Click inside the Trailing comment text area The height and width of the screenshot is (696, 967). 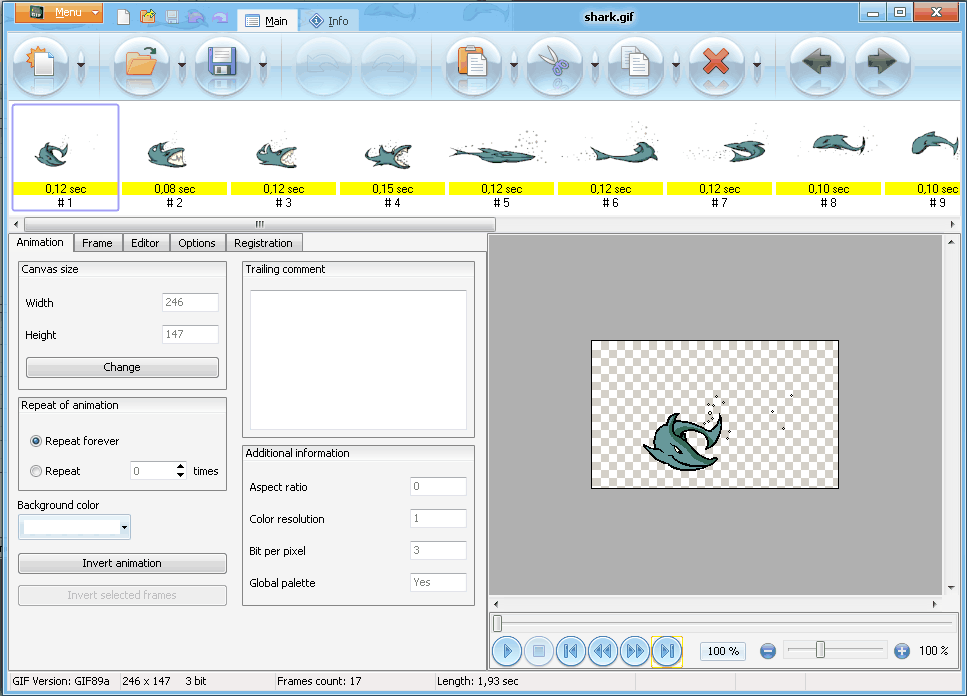[358, 359]
